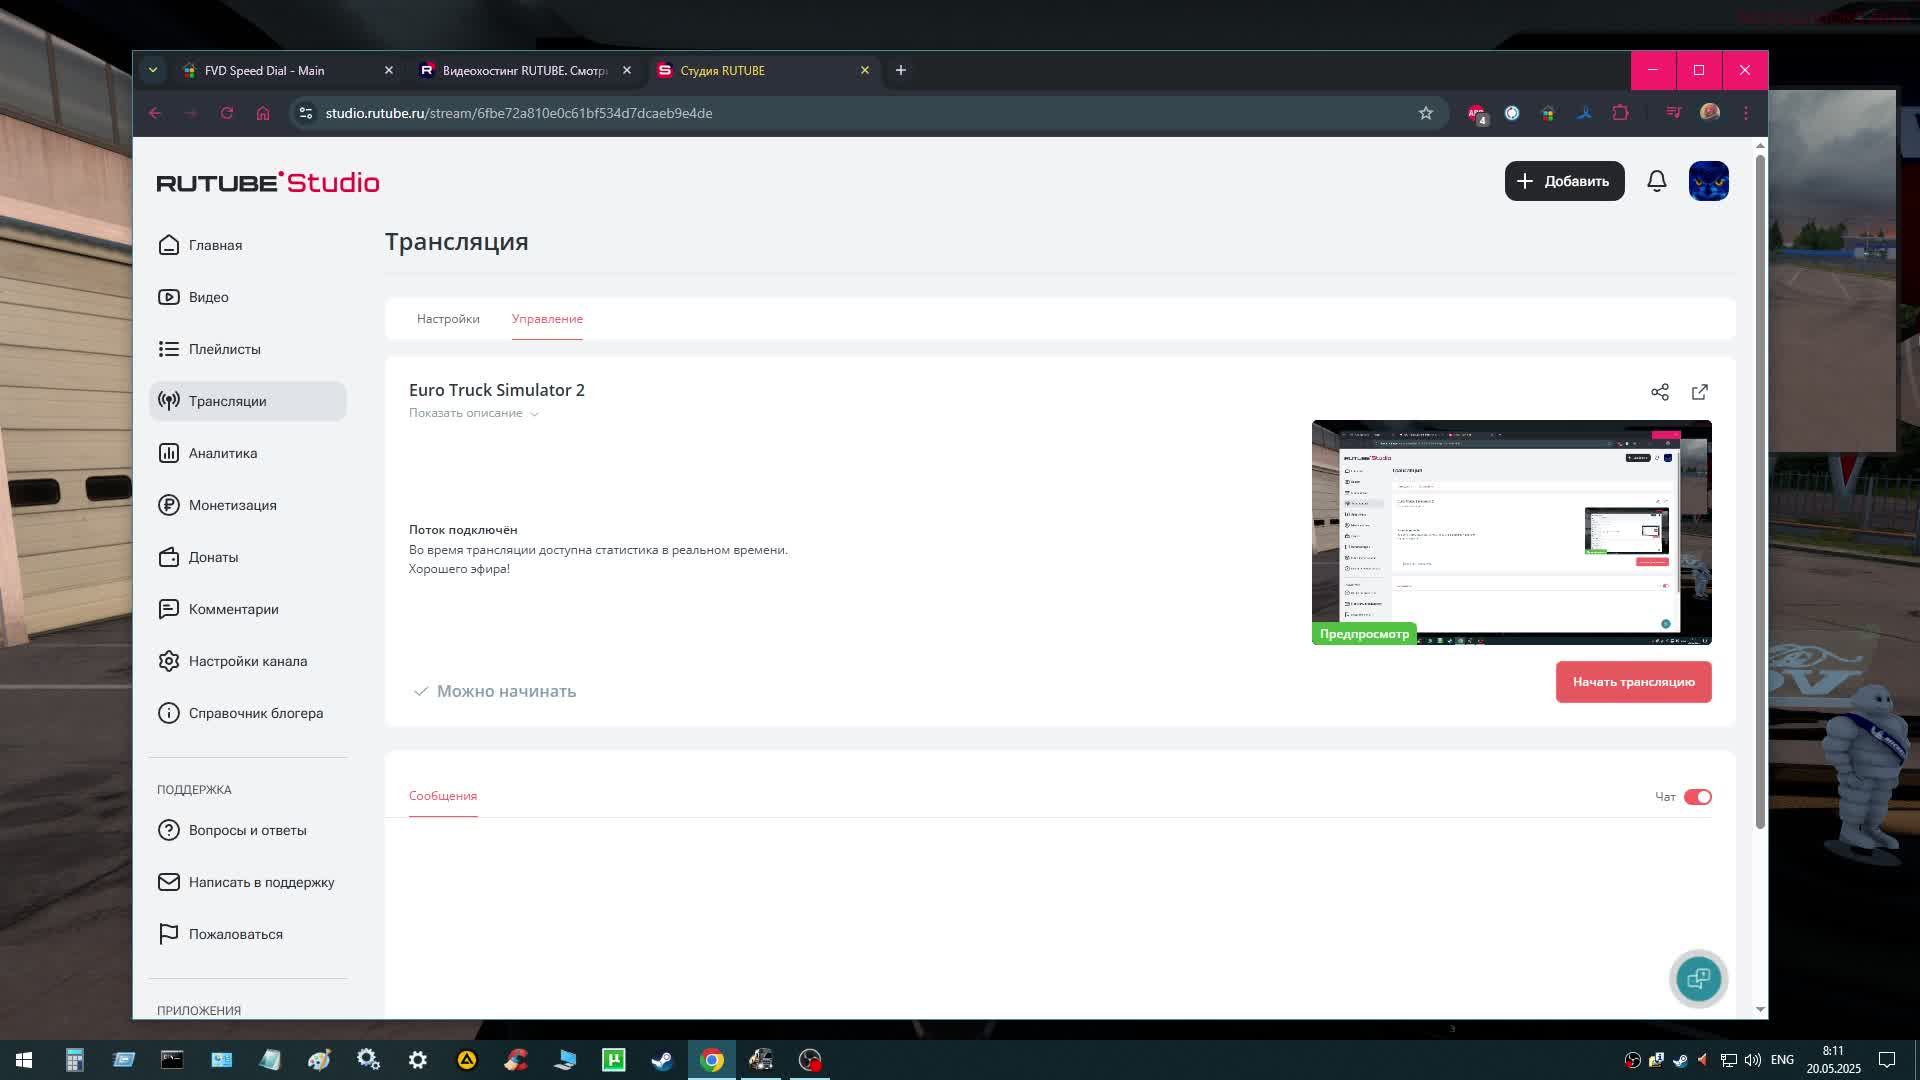Open notifications bell
Image resolution: width=1920 pixels, height=1080 pixels.
1657,181
